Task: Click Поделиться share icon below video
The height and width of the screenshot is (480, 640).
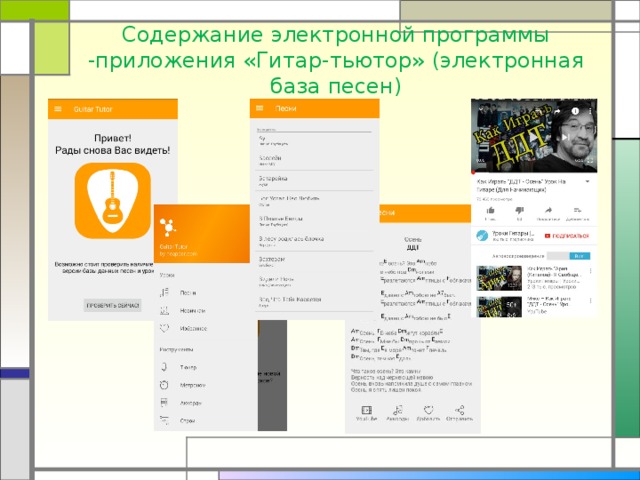Action: (x=548, y=211)
